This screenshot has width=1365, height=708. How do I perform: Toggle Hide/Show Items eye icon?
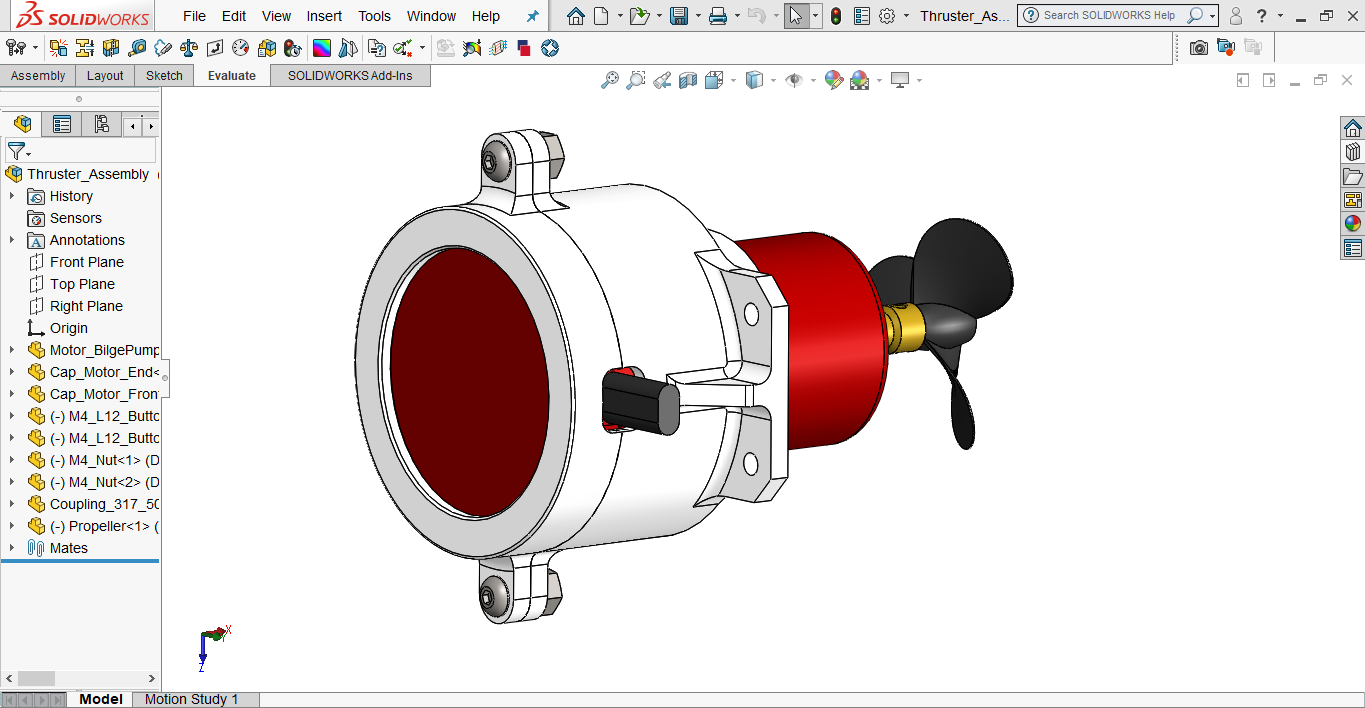[794, 81]
